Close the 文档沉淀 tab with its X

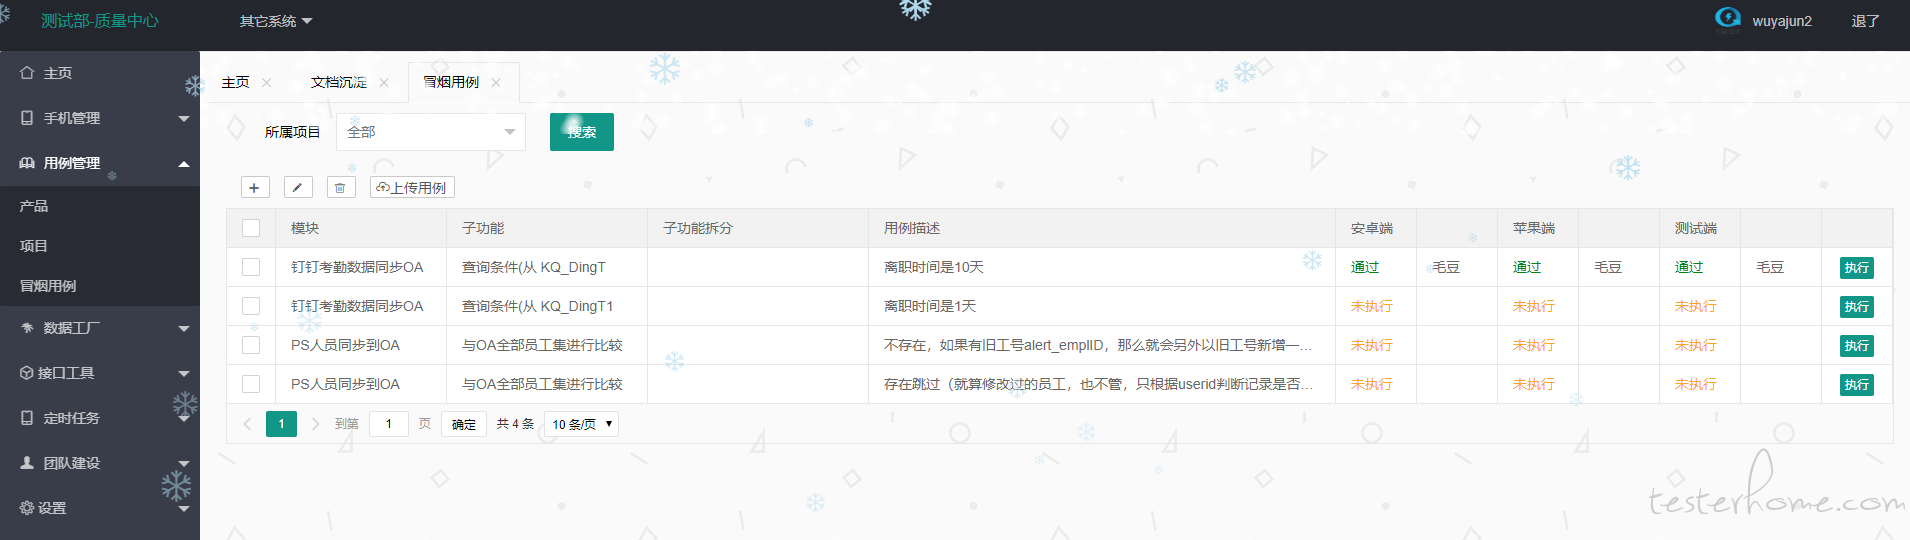click(384, 83)
